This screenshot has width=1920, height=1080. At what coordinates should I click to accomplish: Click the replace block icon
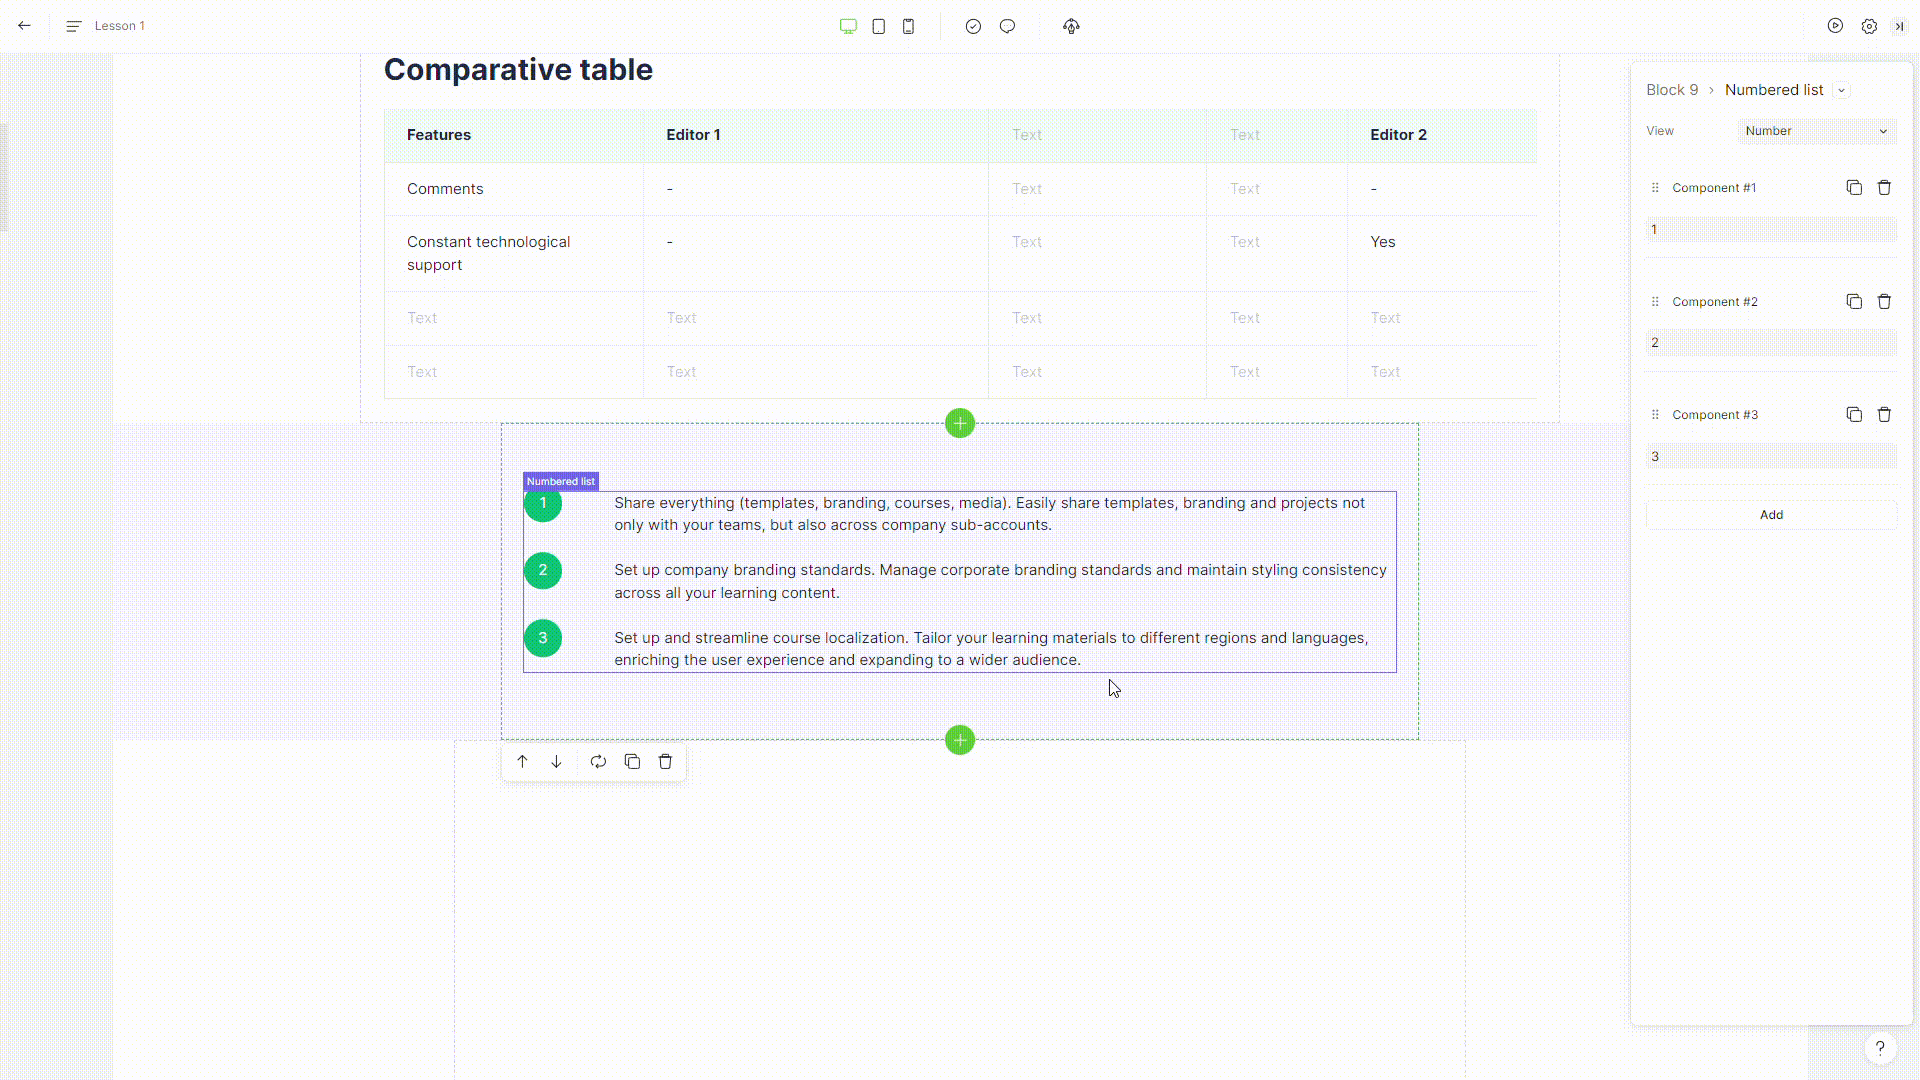click(x=598, y=762)
